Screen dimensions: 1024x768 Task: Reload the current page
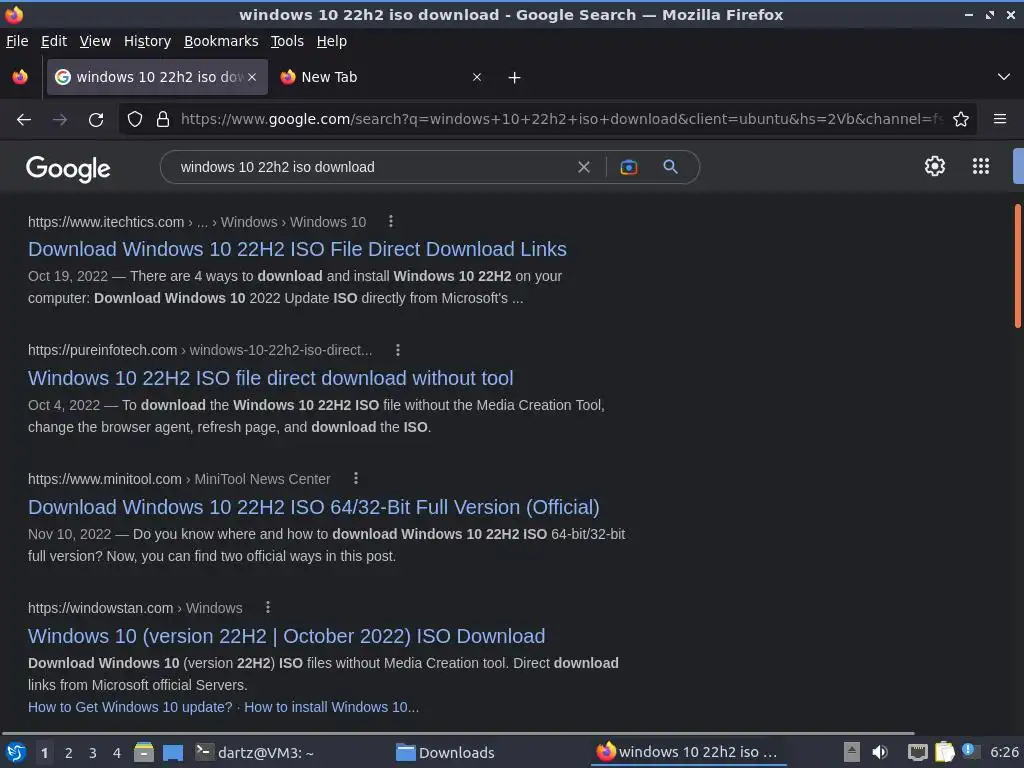pyautogui.click(x=96, y=120)
